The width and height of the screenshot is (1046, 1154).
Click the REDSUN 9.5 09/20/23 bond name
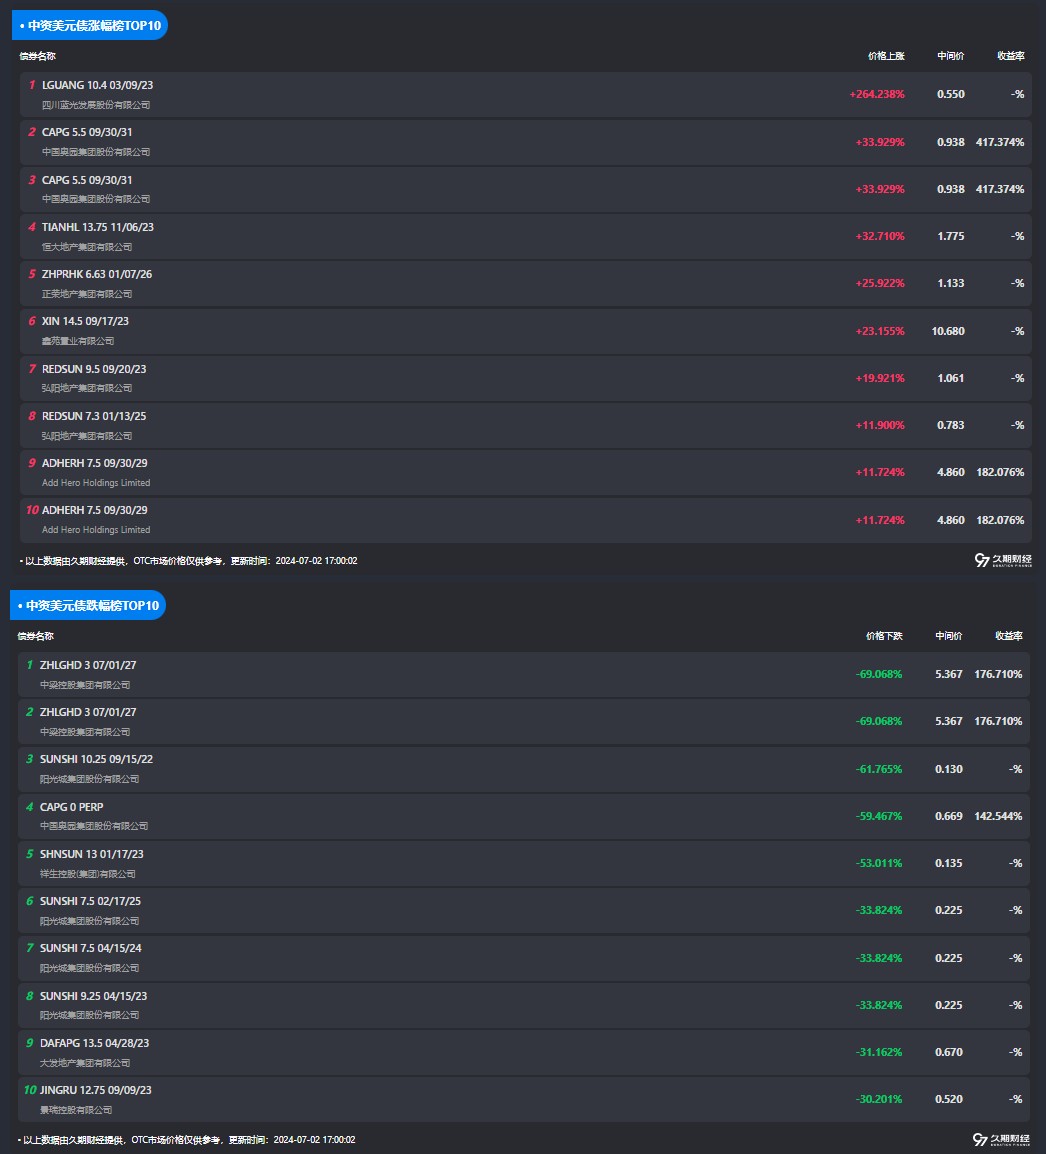[94, 369]
